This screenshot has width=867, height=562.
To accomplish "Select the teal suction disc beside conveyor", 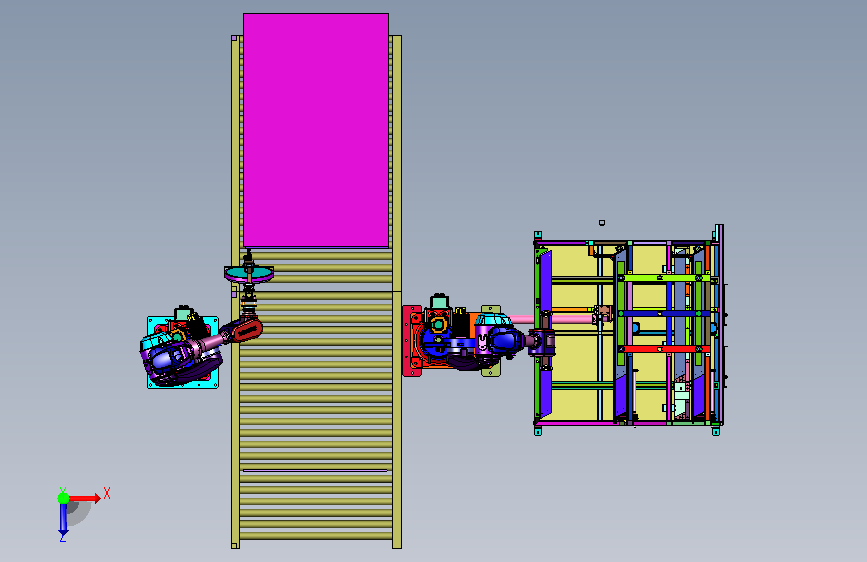I will tap(249, 274).
